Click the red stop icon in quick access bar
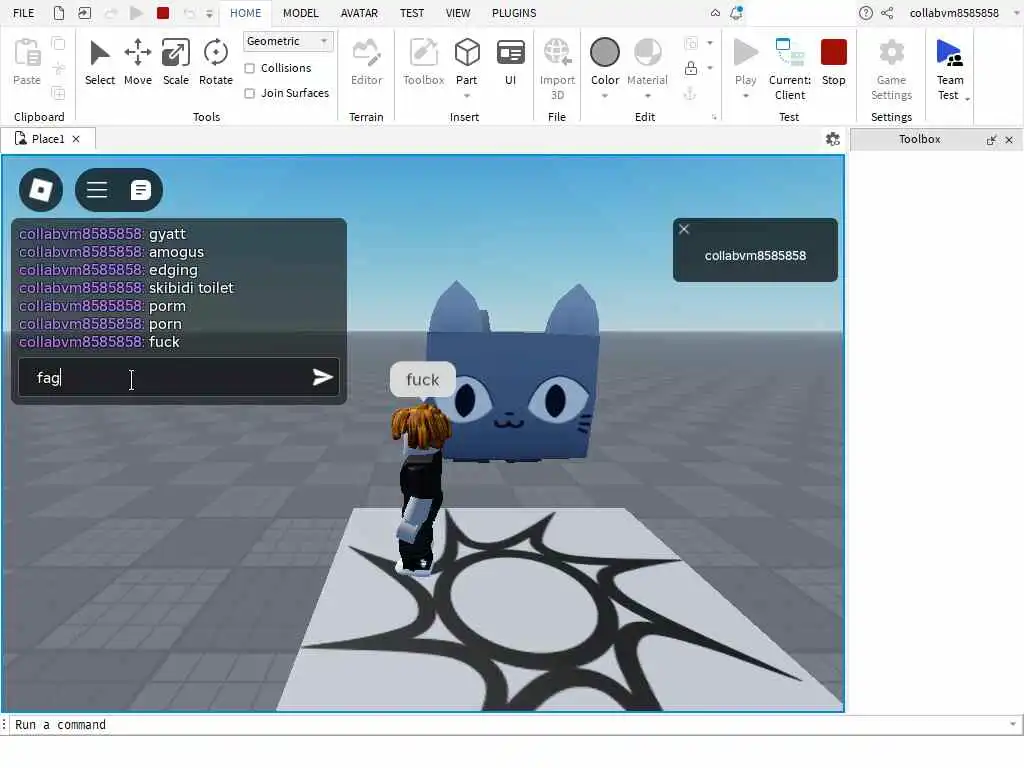Image resolution: width=1024 pixels, height=768 pixels. 163,13
